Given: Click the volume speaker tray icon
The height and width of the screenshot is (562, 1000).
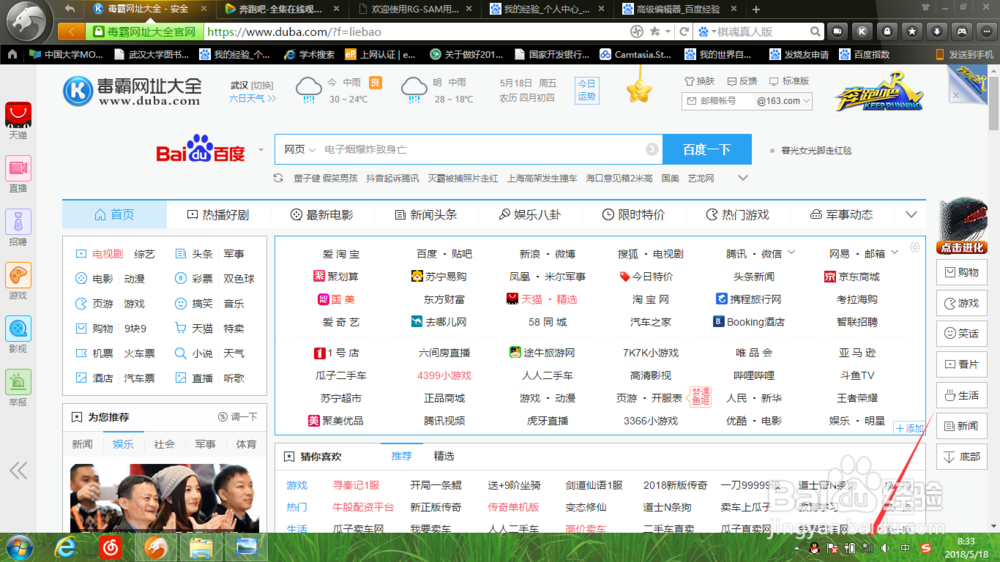Looking at the screenshot, I should tap(885, 548).
